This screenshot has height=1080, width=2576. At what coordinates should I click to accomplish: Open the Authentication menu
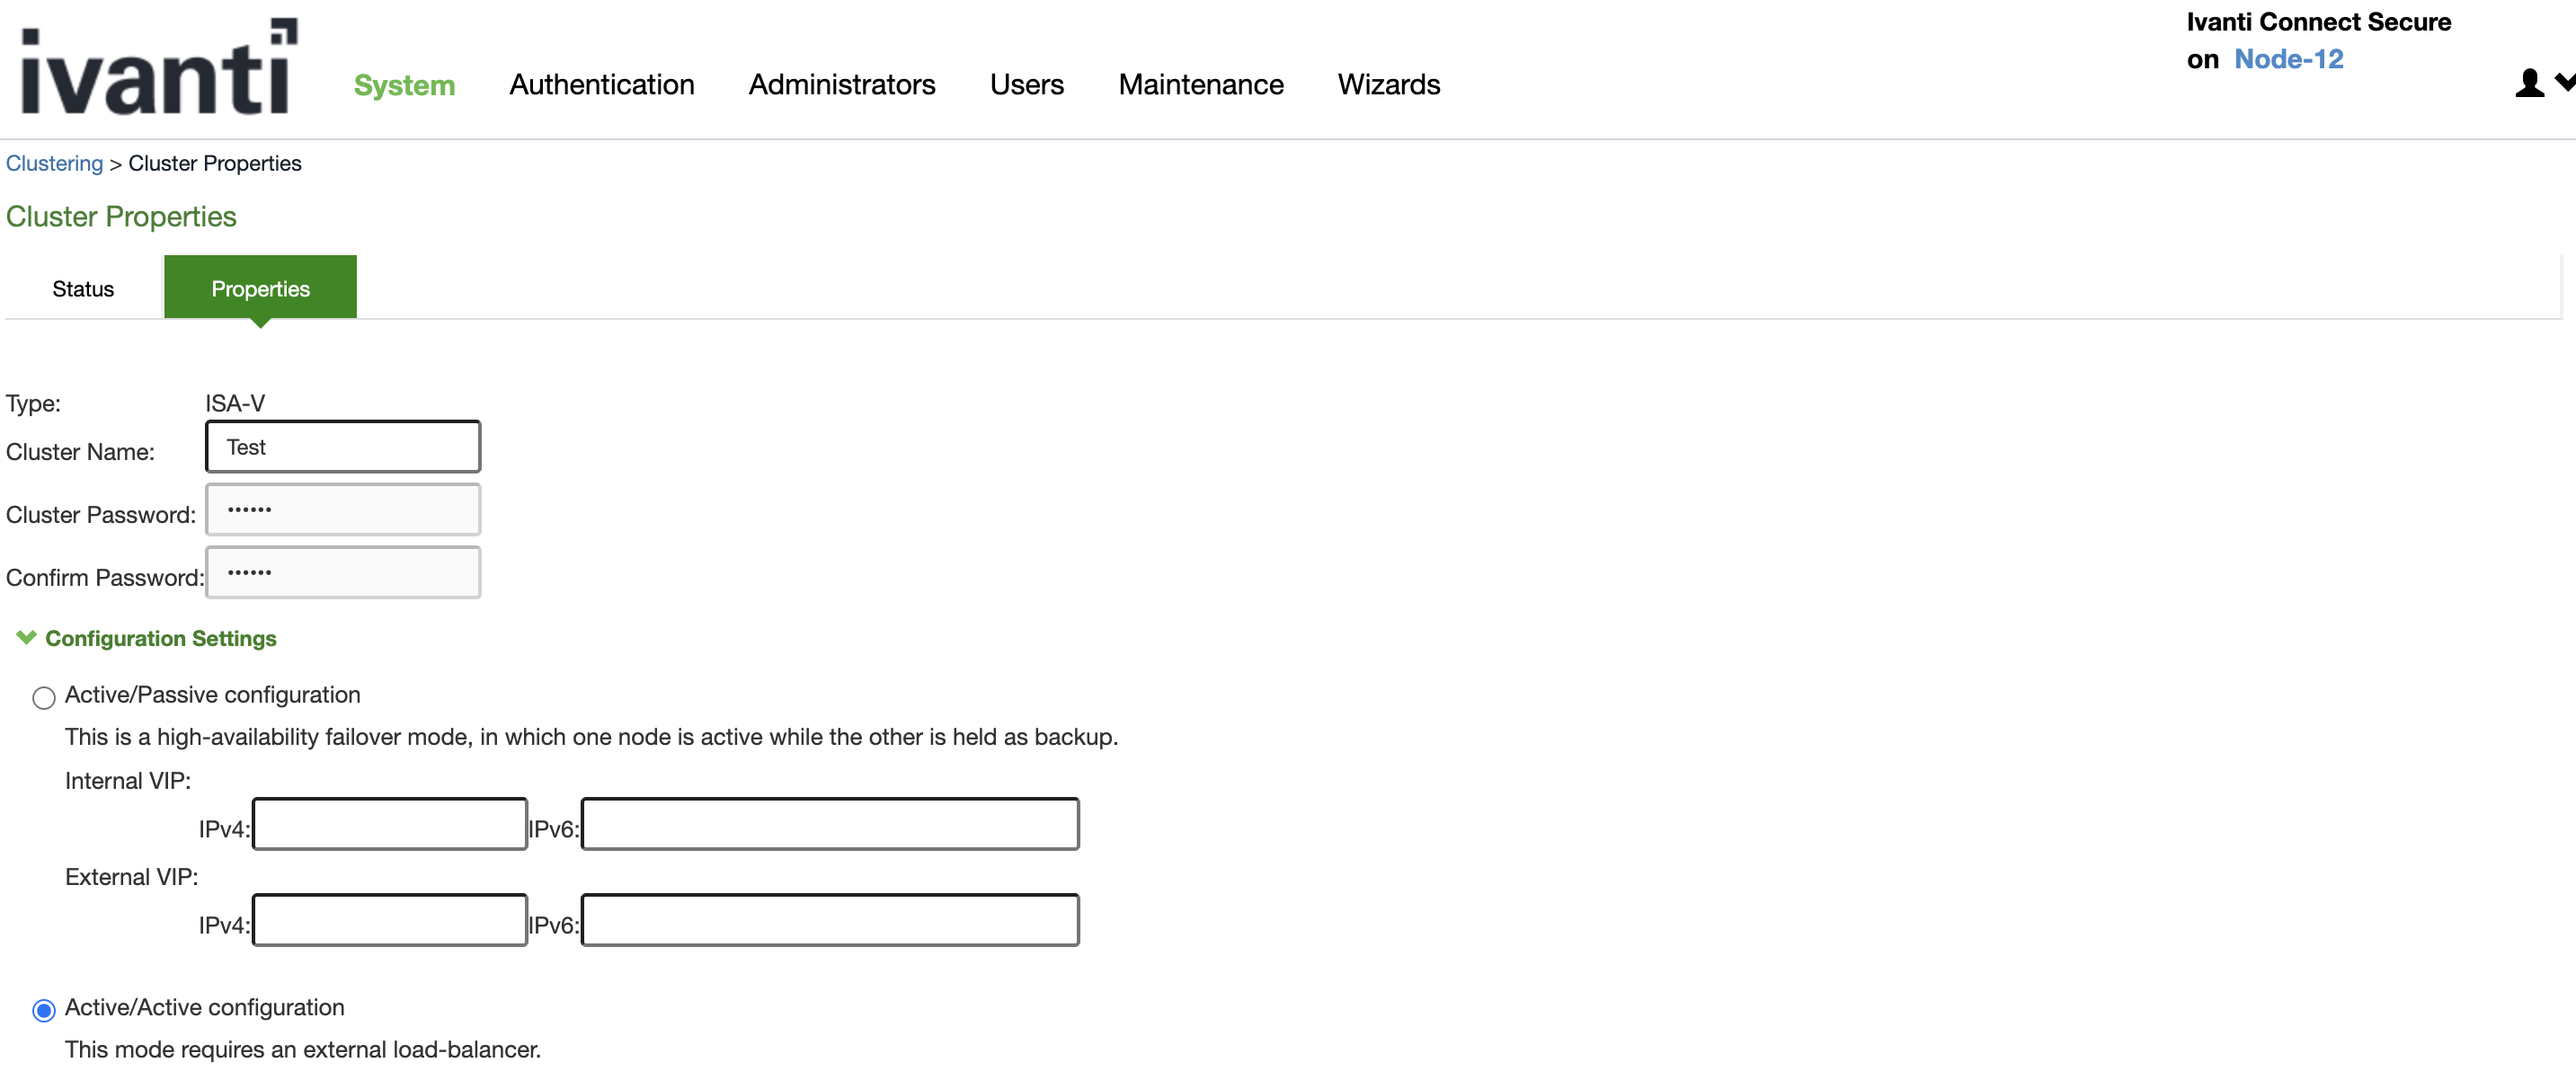601,85
